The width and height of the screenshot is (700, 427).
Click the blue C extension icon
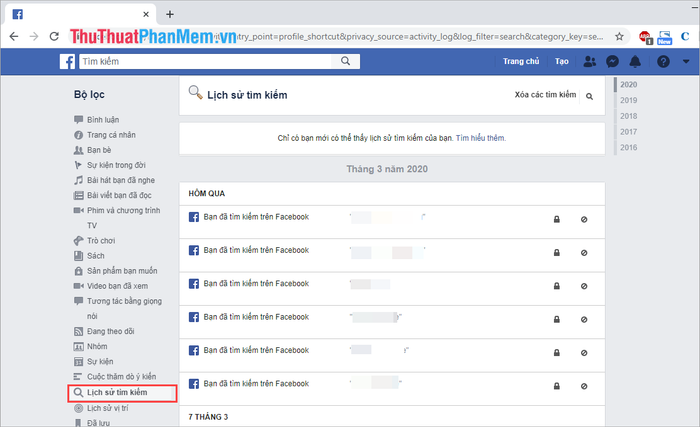(685, 37)
